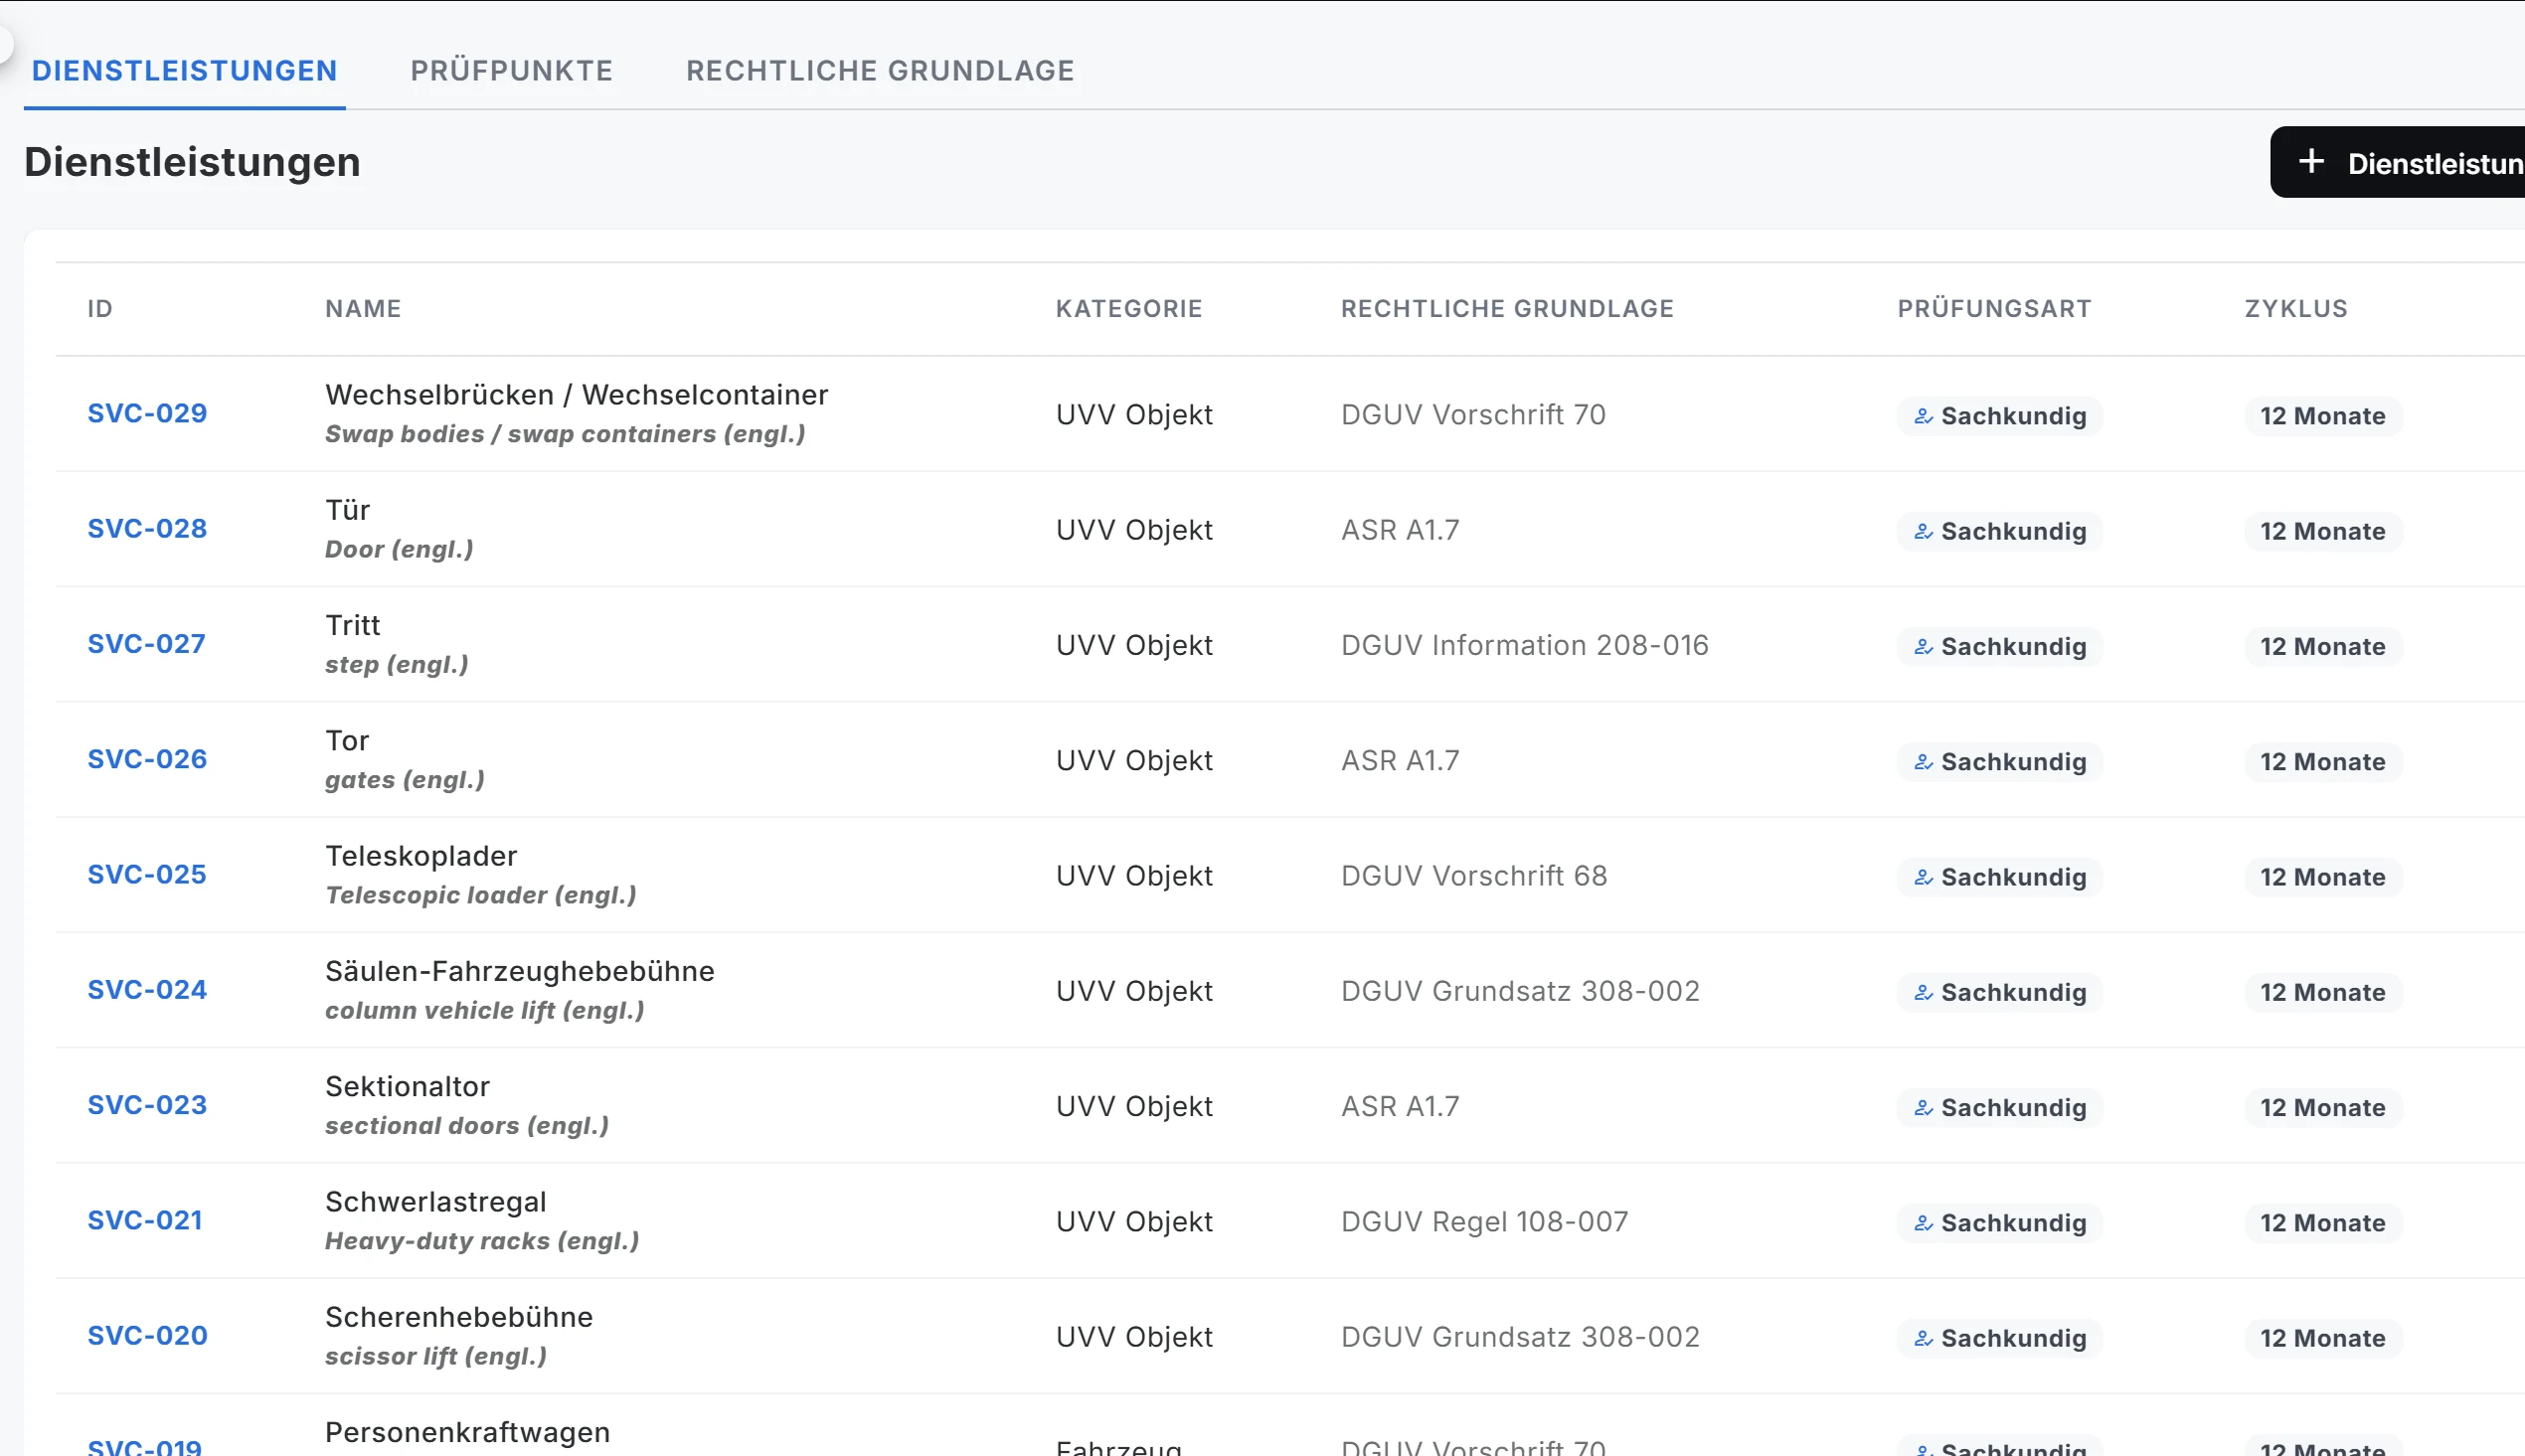2525x1456 pixels.
Task: Click the plus icon in add button
Action: [x=2311, y=162]
